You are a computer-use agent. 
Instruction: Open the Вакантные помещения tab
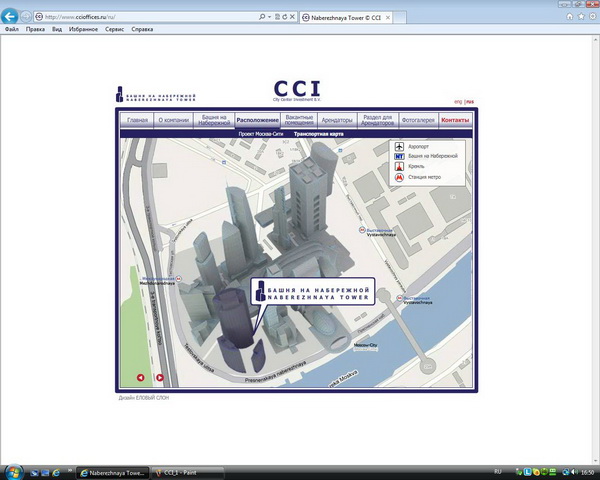299,120
